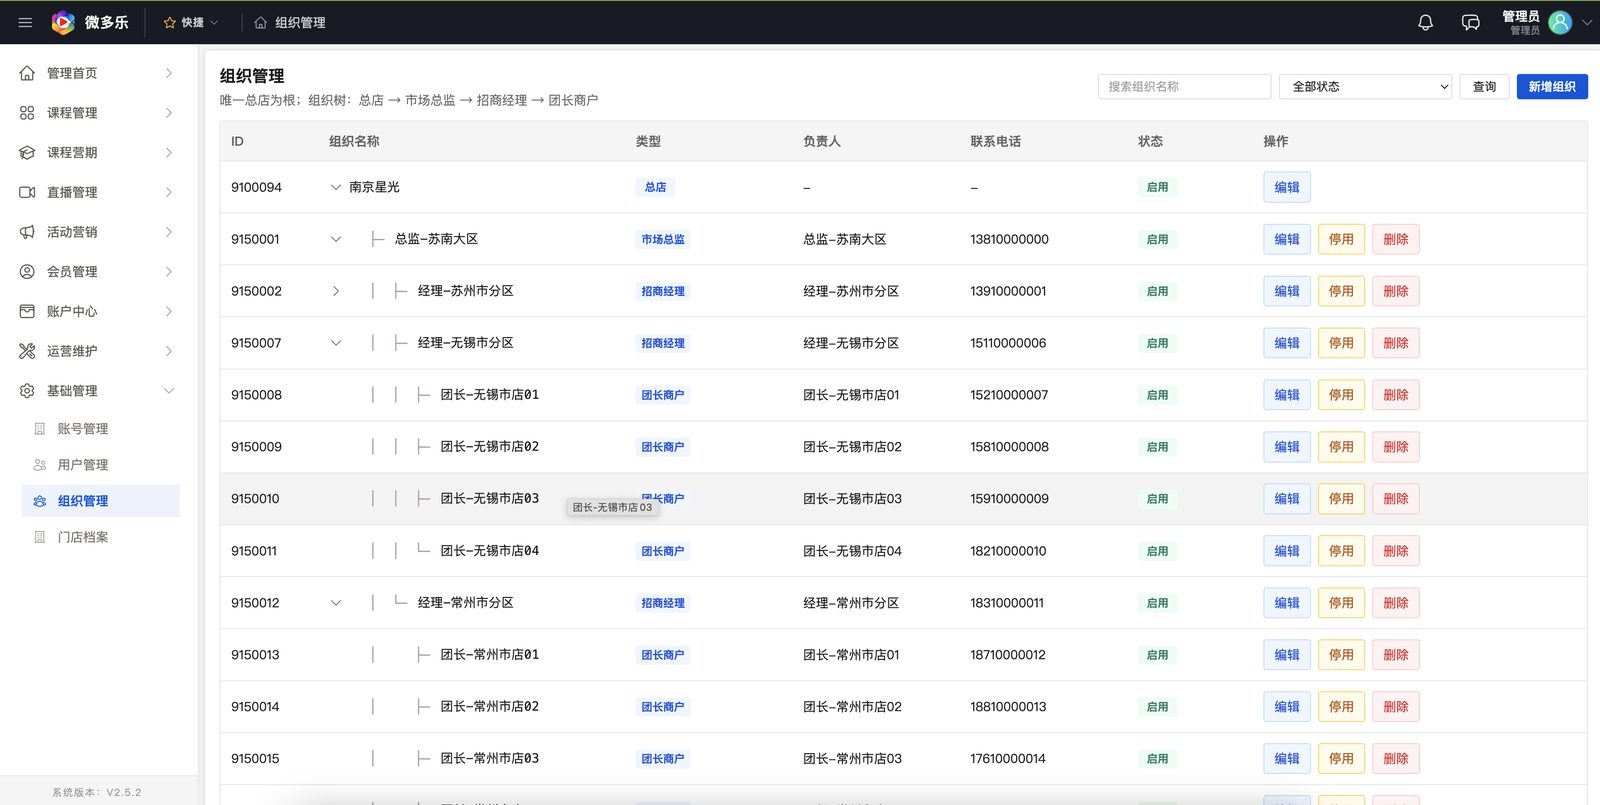The width and height of the screenshot is (1600, 805).
Task: Click the 微多乐 logo icon
Action: (x=63, y=22)
